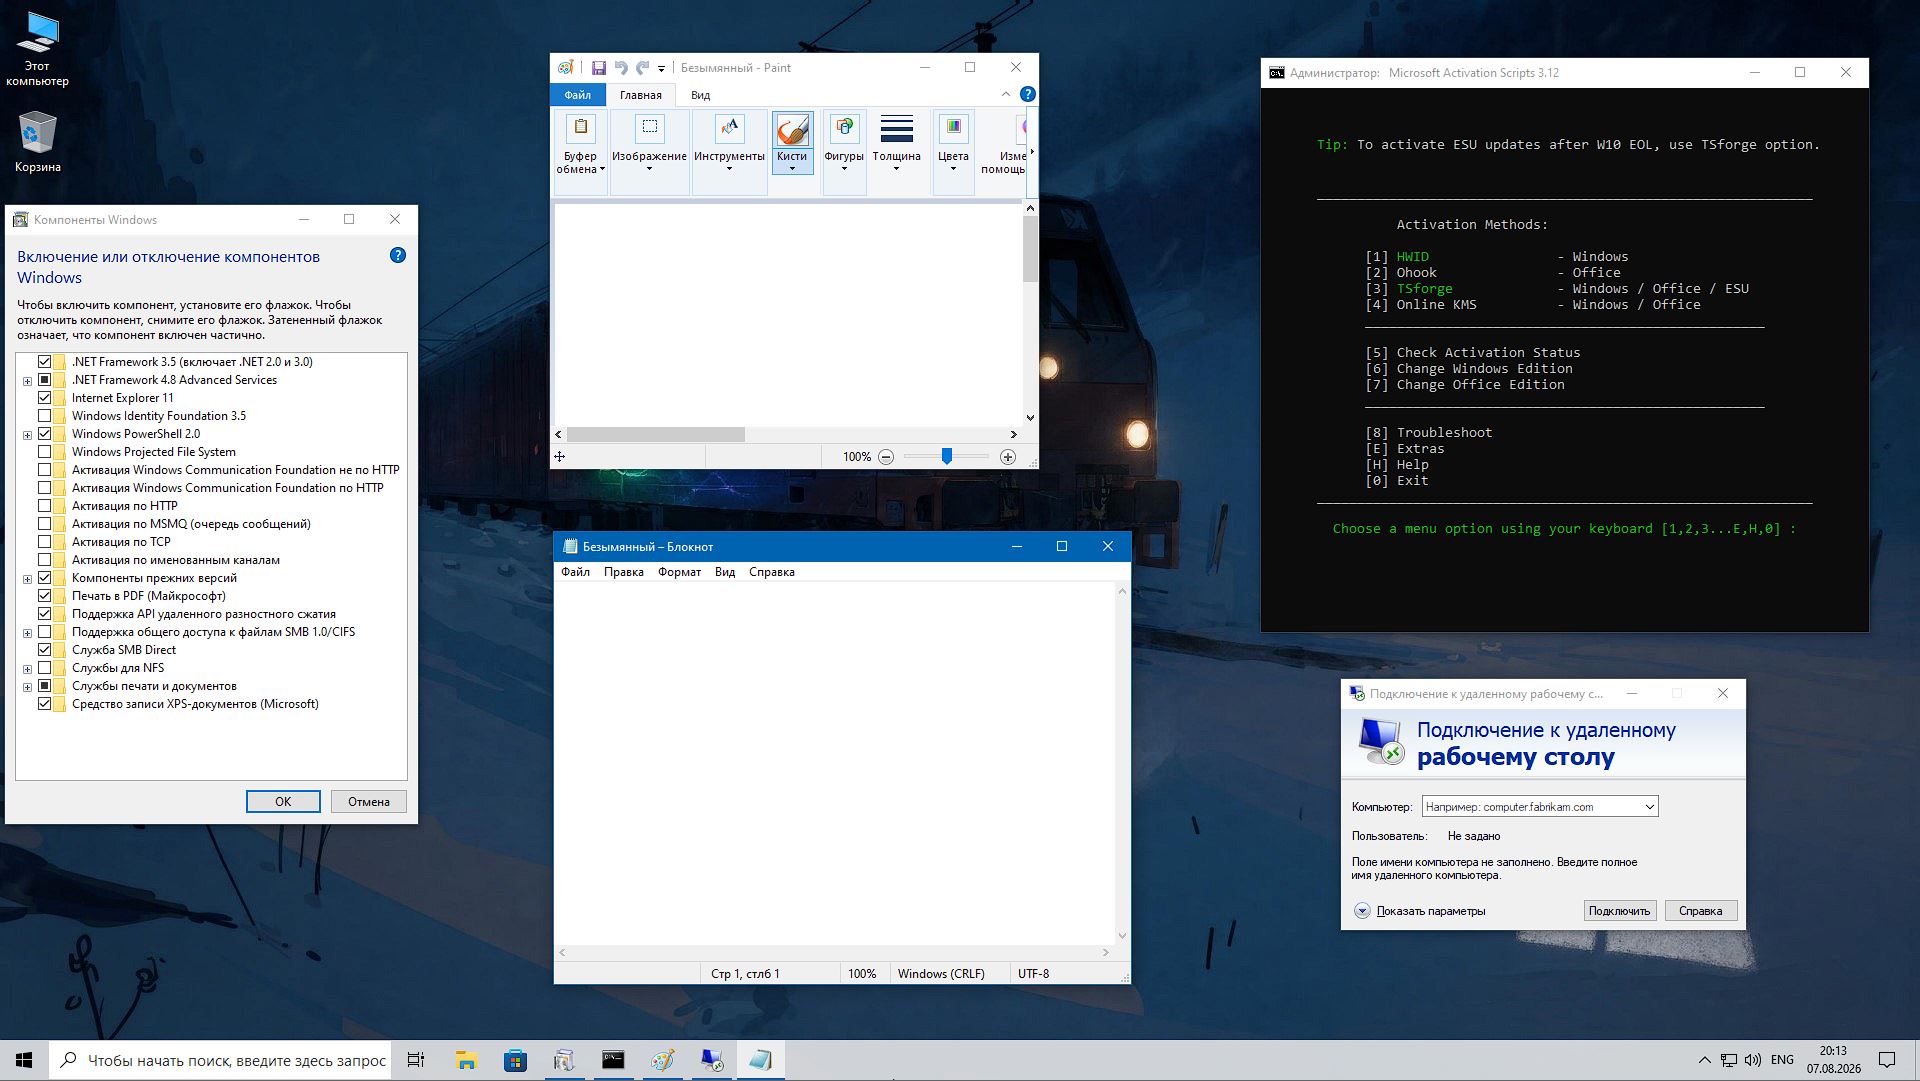Open Microsoft Store from the taskbar
The height and width of the screenshot is (1081, 1920).
(x=515, y=1060)
